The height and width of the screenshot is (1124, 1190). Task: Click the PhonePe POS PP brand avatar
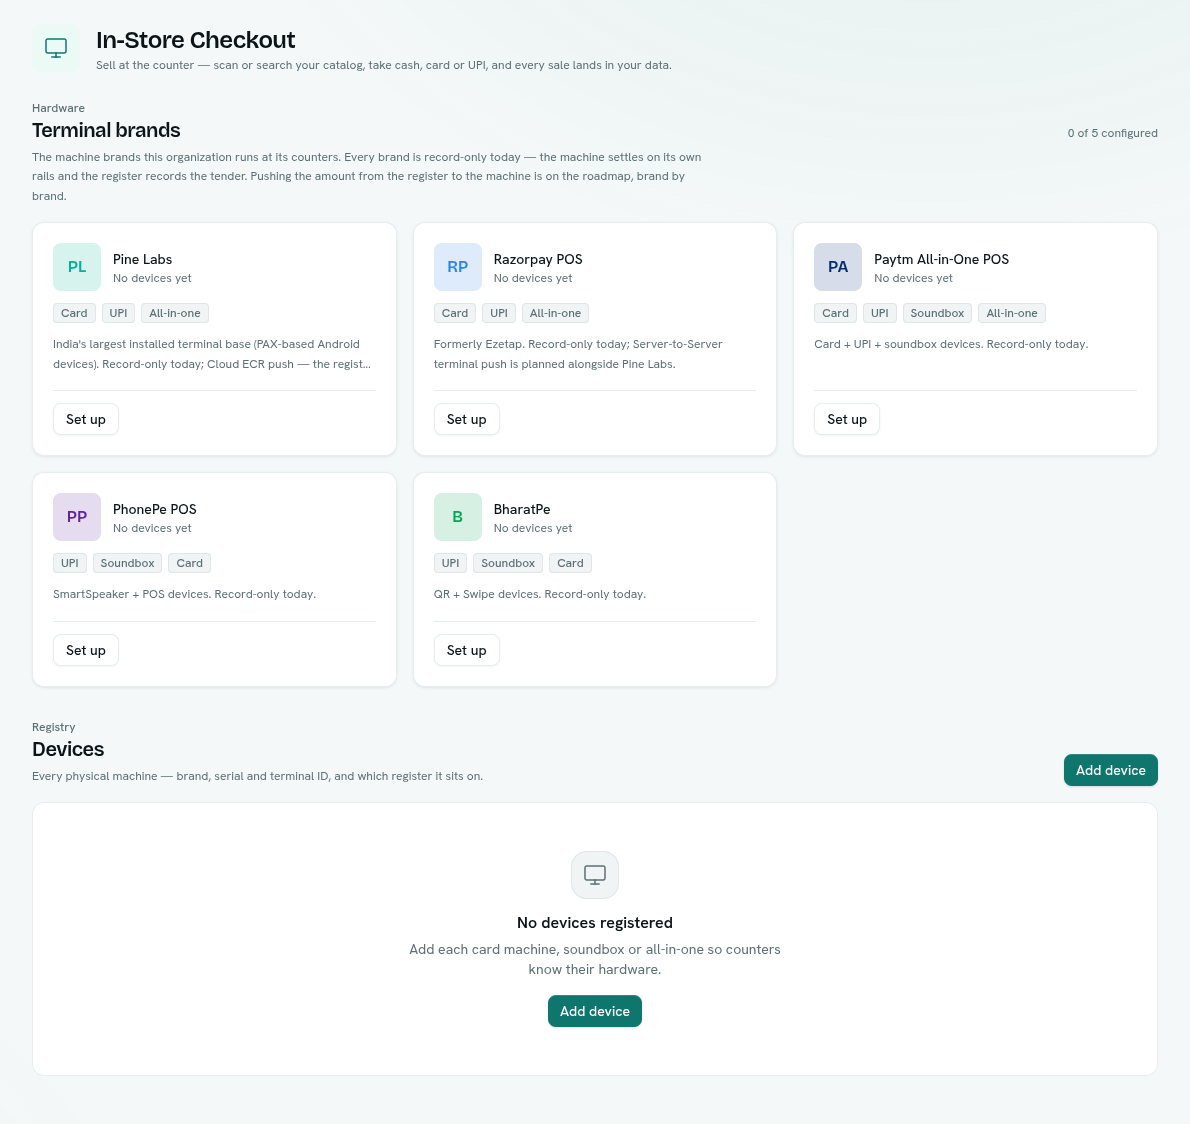[x=77, y=517]
